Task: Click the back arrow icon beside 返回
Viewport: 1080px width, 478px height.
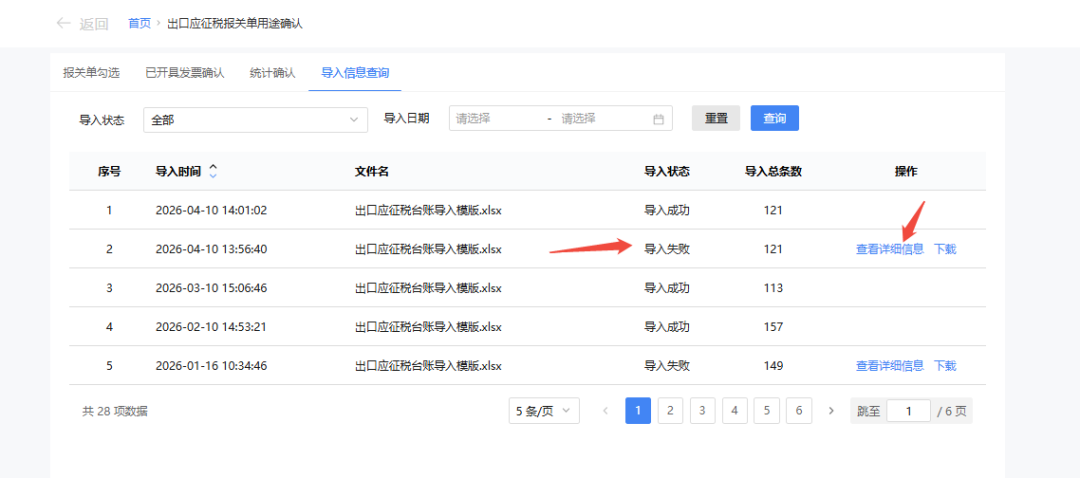Action: (x=63, y=23)
